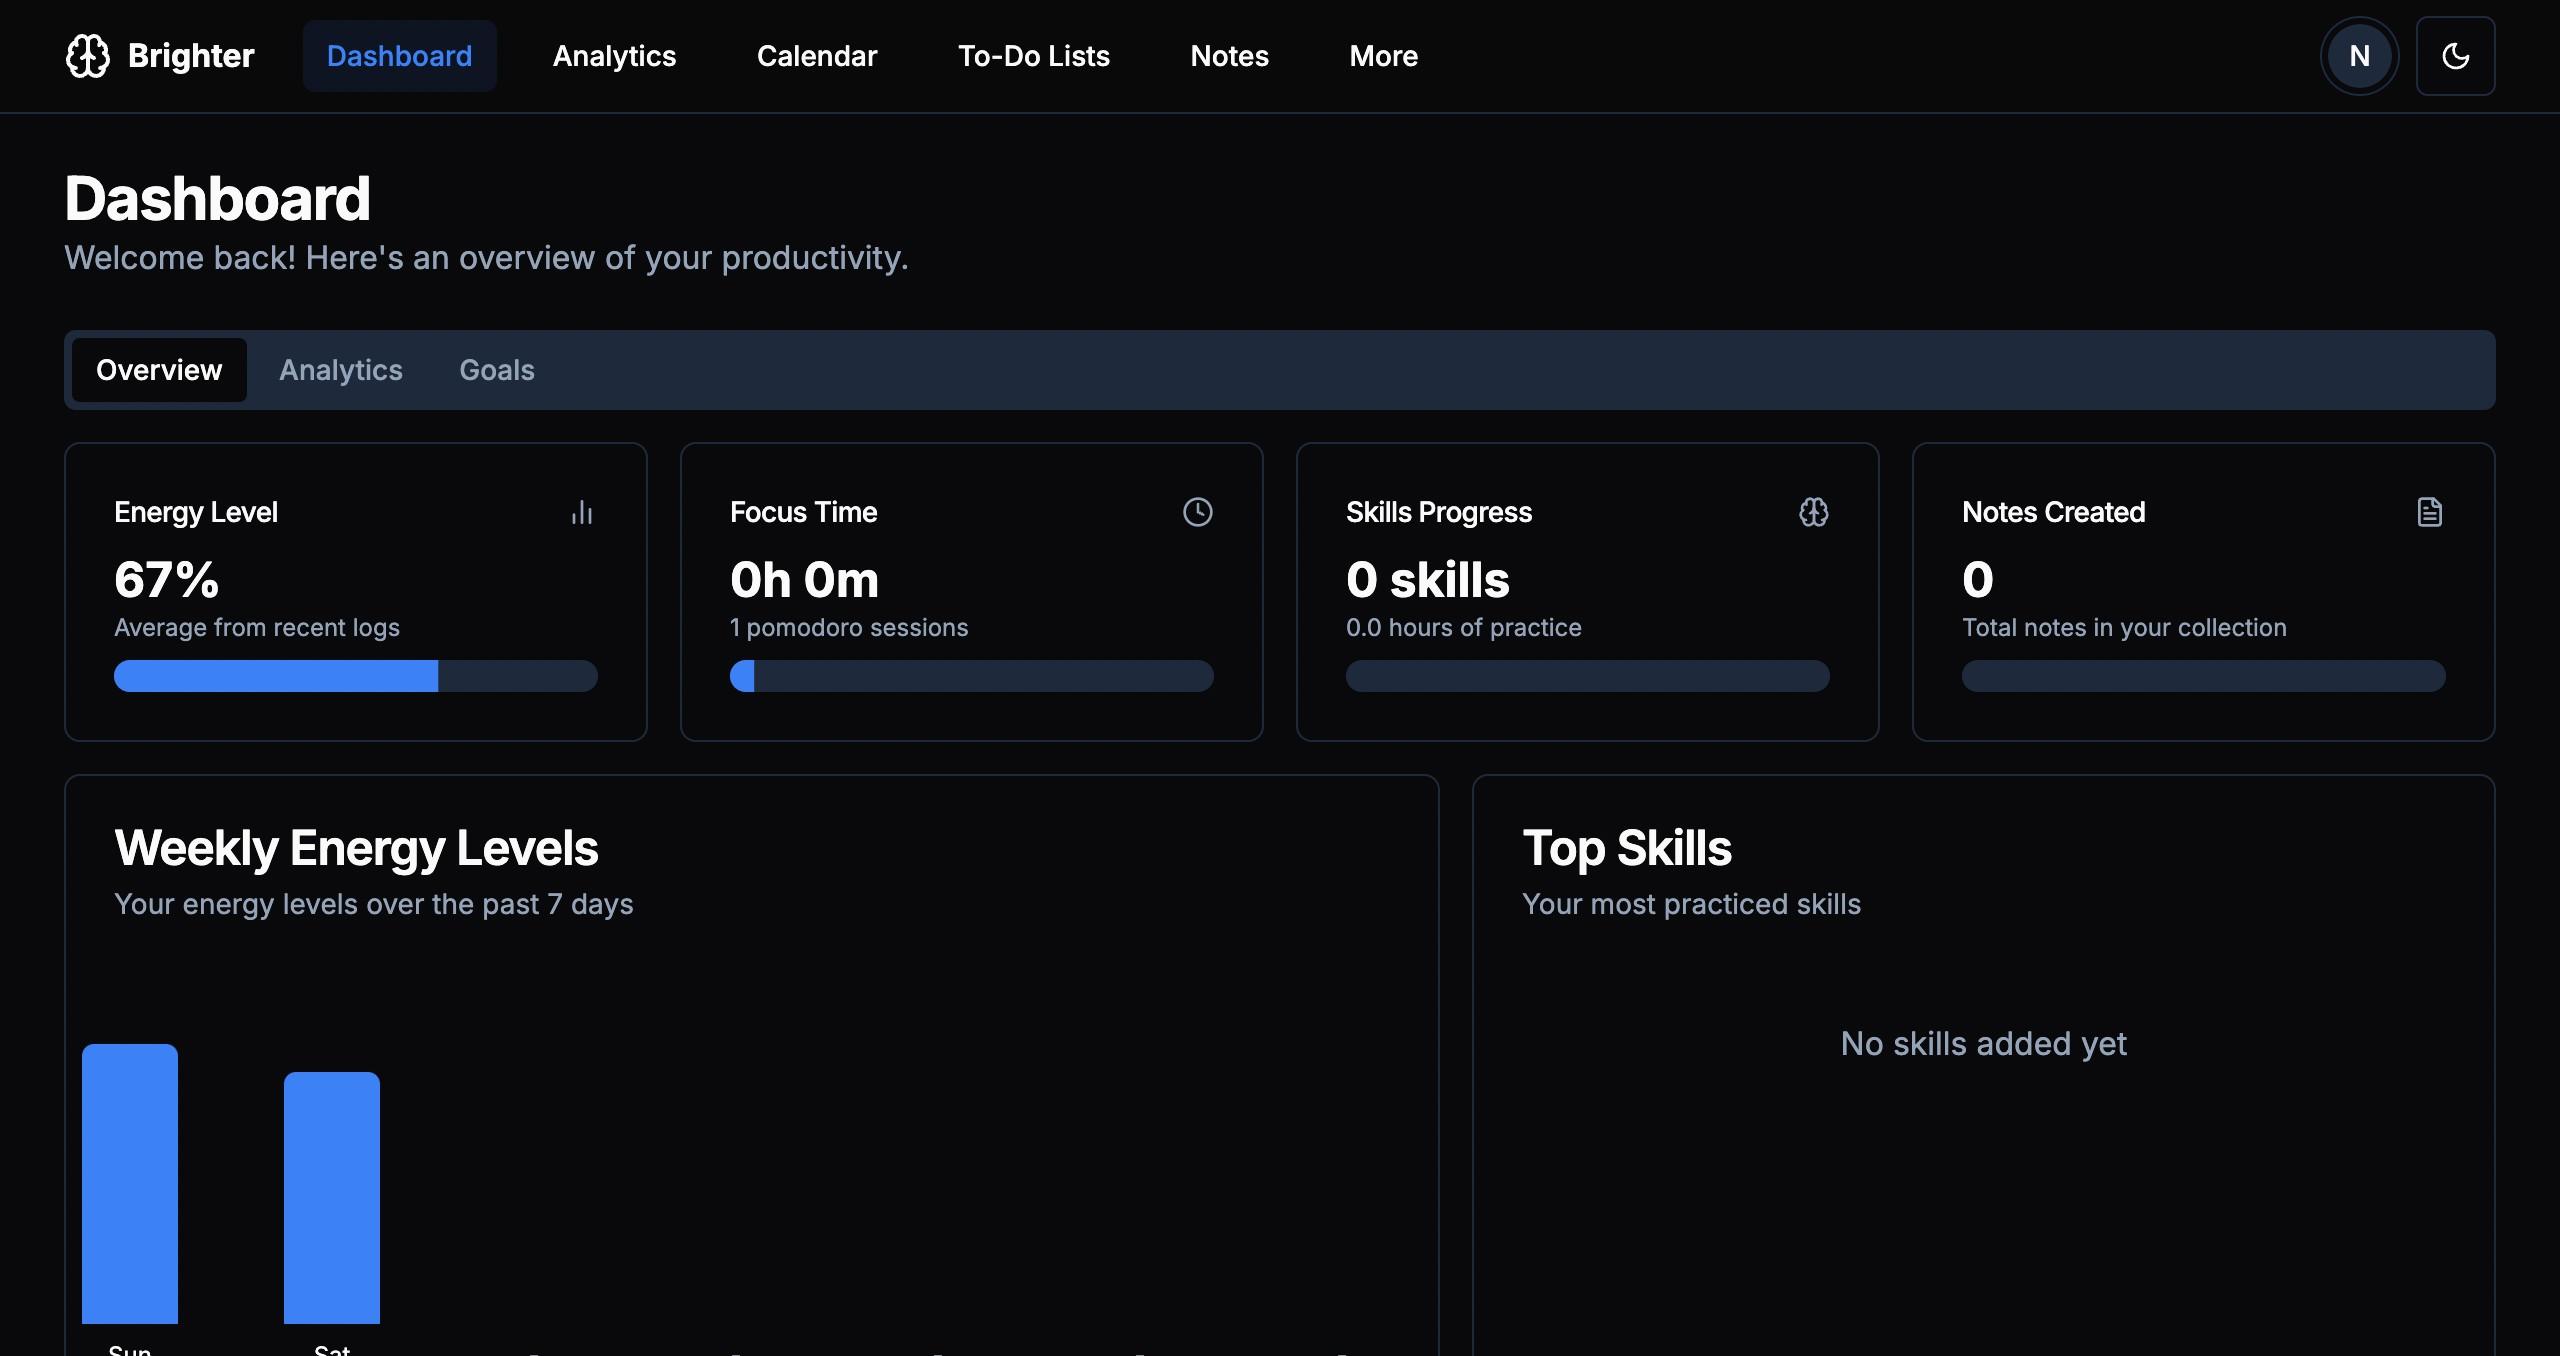This screenshot has height=1356, width=2560.
Task: Click the Top Skills heading
Action: pos(1627,848)
